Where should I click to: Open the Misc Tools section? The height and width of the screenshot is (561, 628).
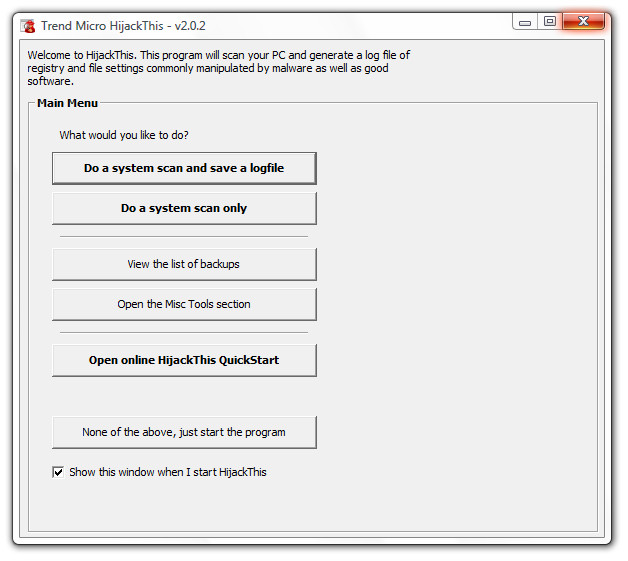point(184,304)
